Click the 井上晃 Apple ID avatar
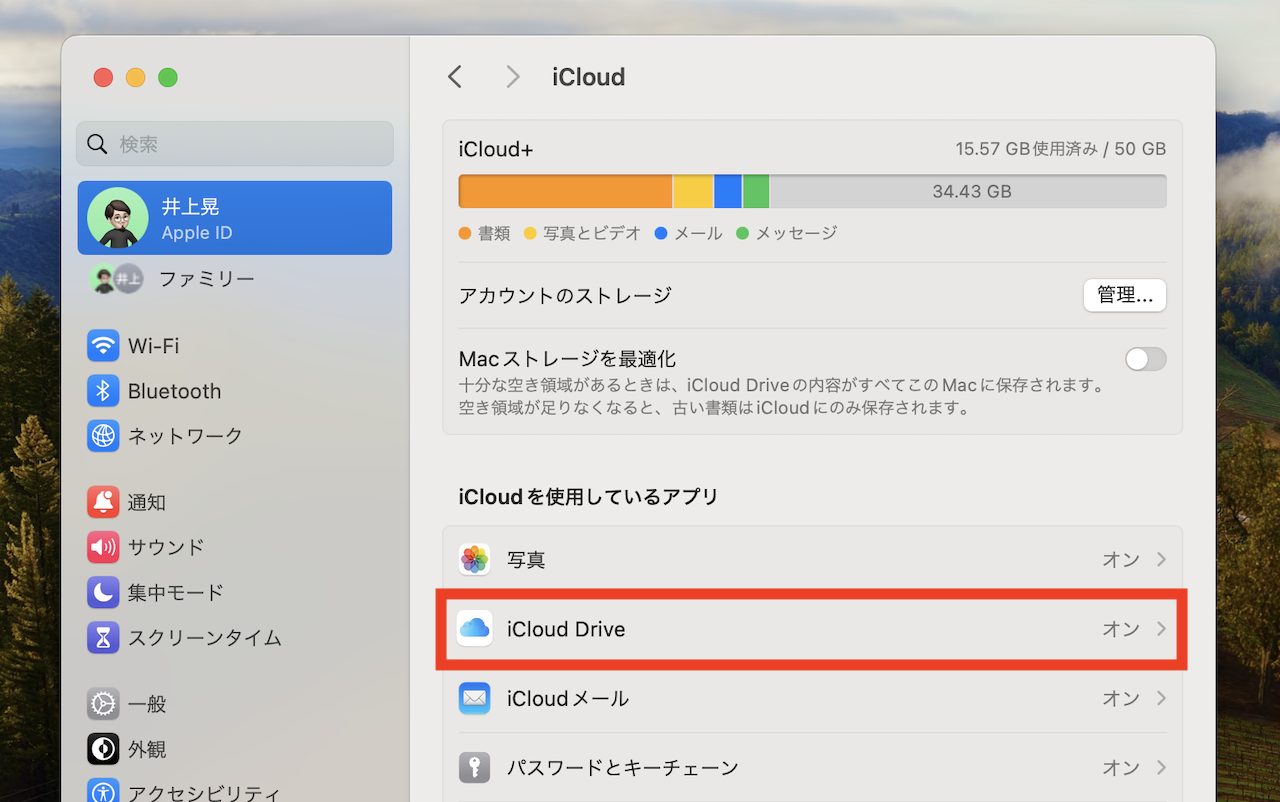This screenshot has width=1280, height=802. [118, 218]
